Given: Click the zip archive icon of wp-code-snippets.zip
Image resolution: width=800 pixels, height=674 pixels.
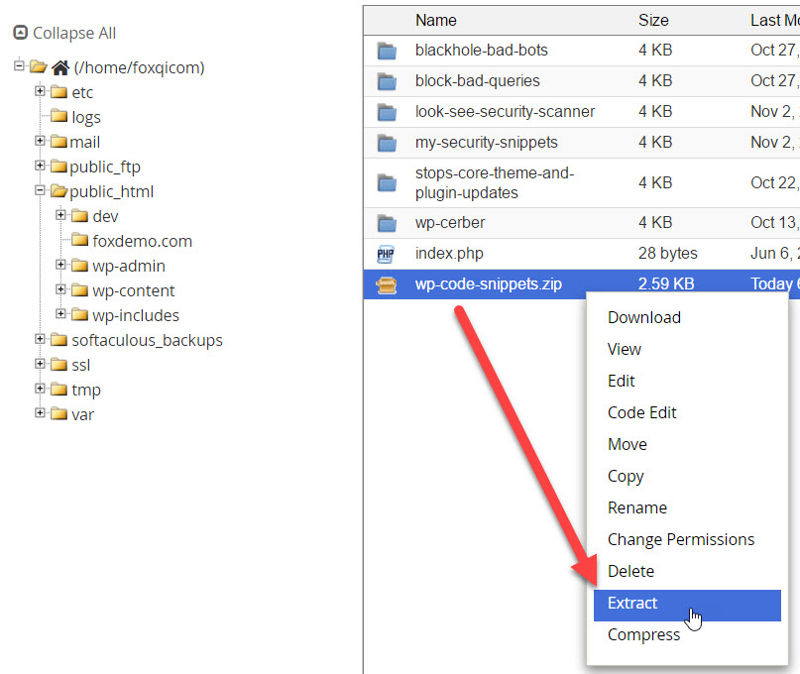Looking at the screenshot, I should (388, 284).
